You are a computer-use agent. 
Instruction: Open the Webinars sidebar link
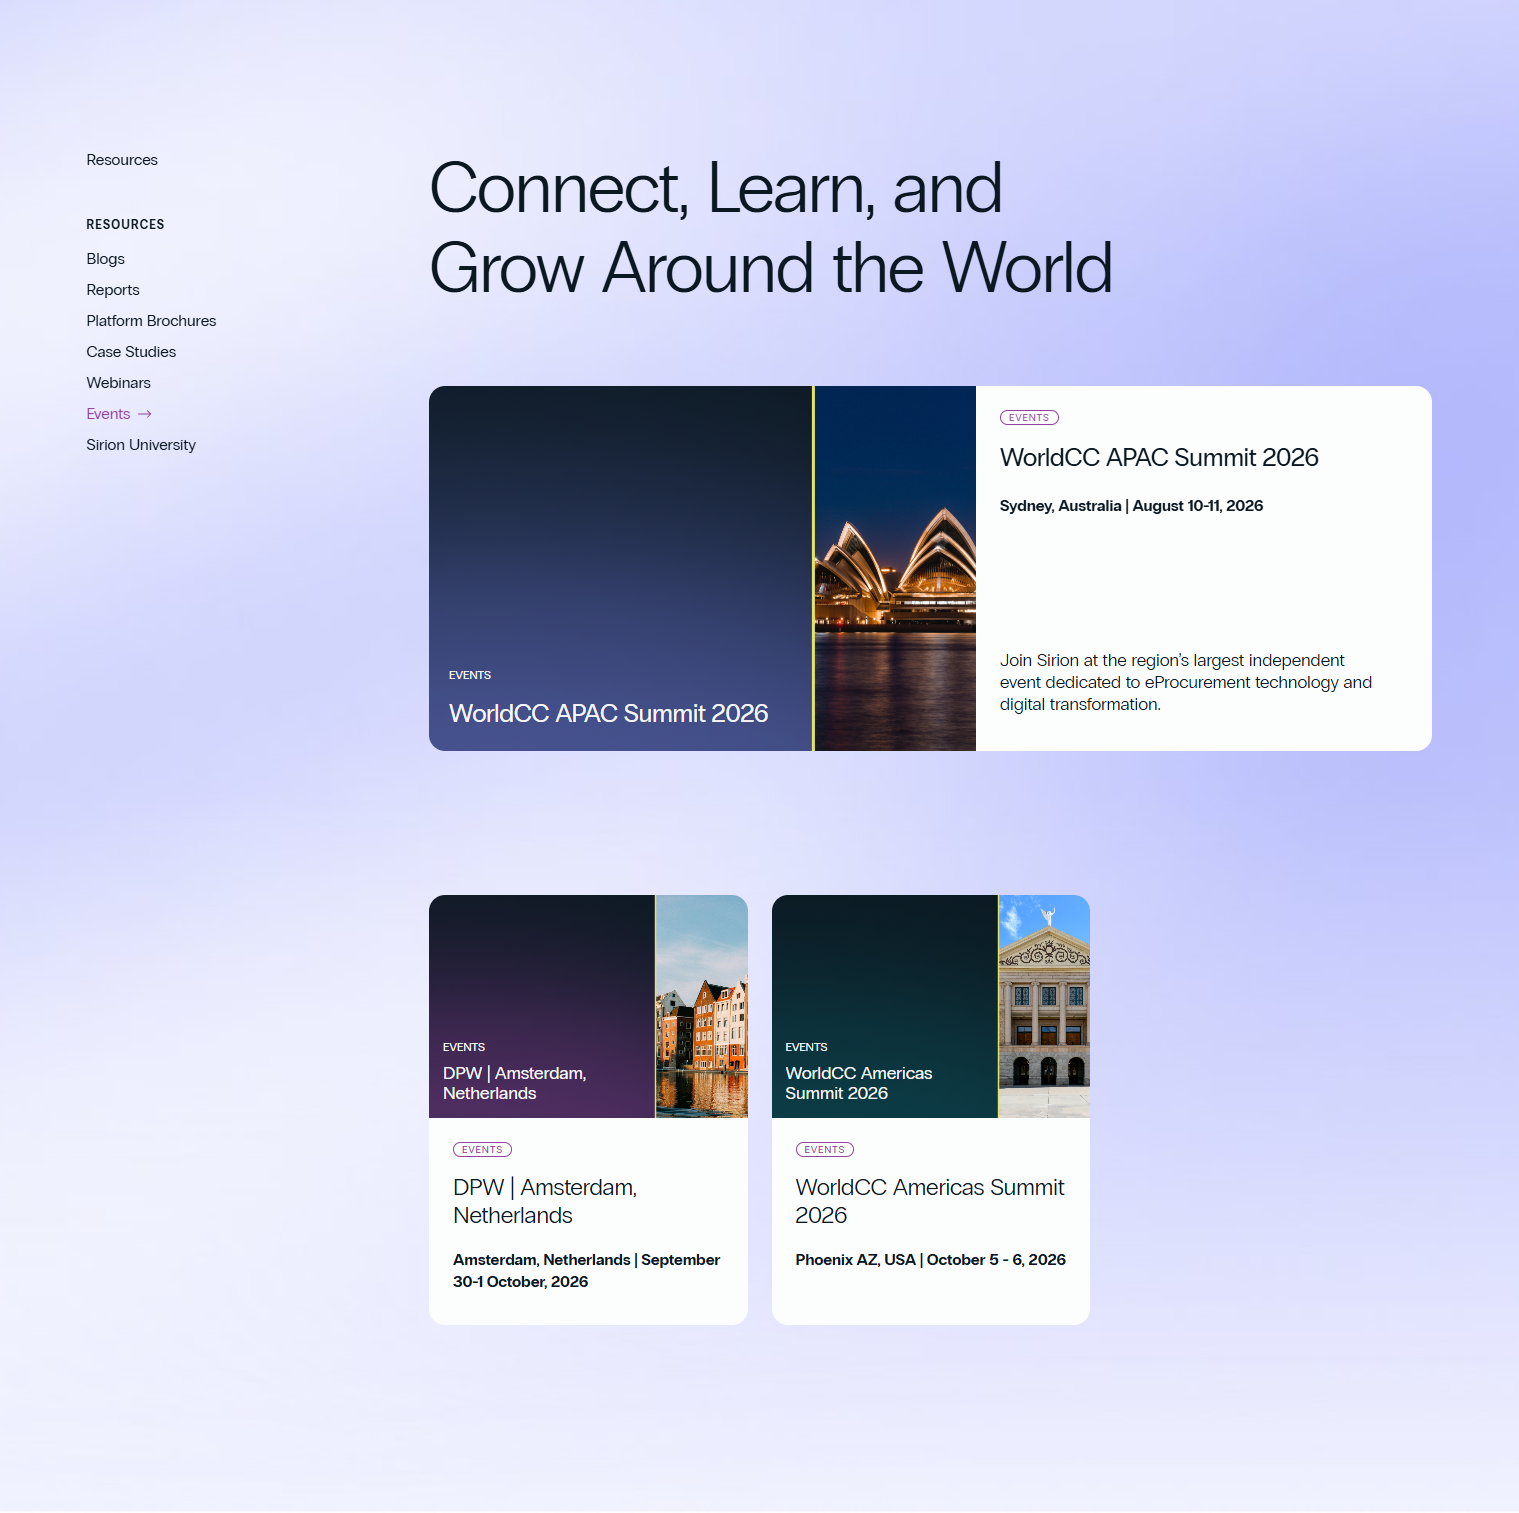(118, 383)
